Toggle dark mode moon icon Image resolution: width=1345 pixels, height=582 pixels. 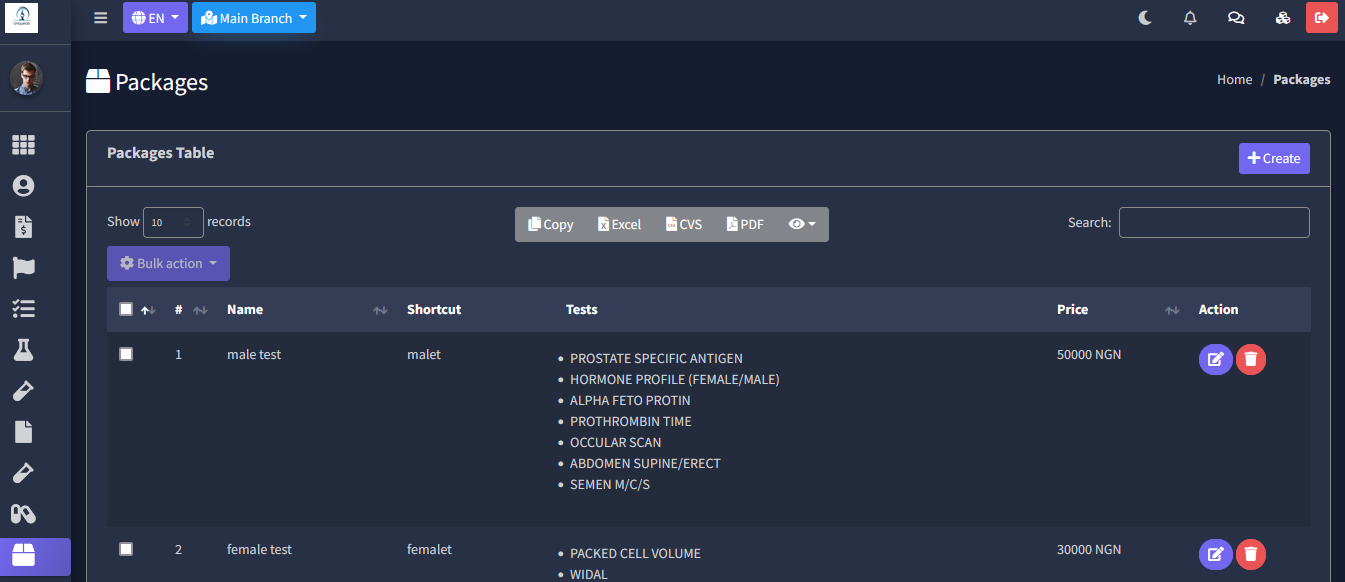(x=1146, y=18)
